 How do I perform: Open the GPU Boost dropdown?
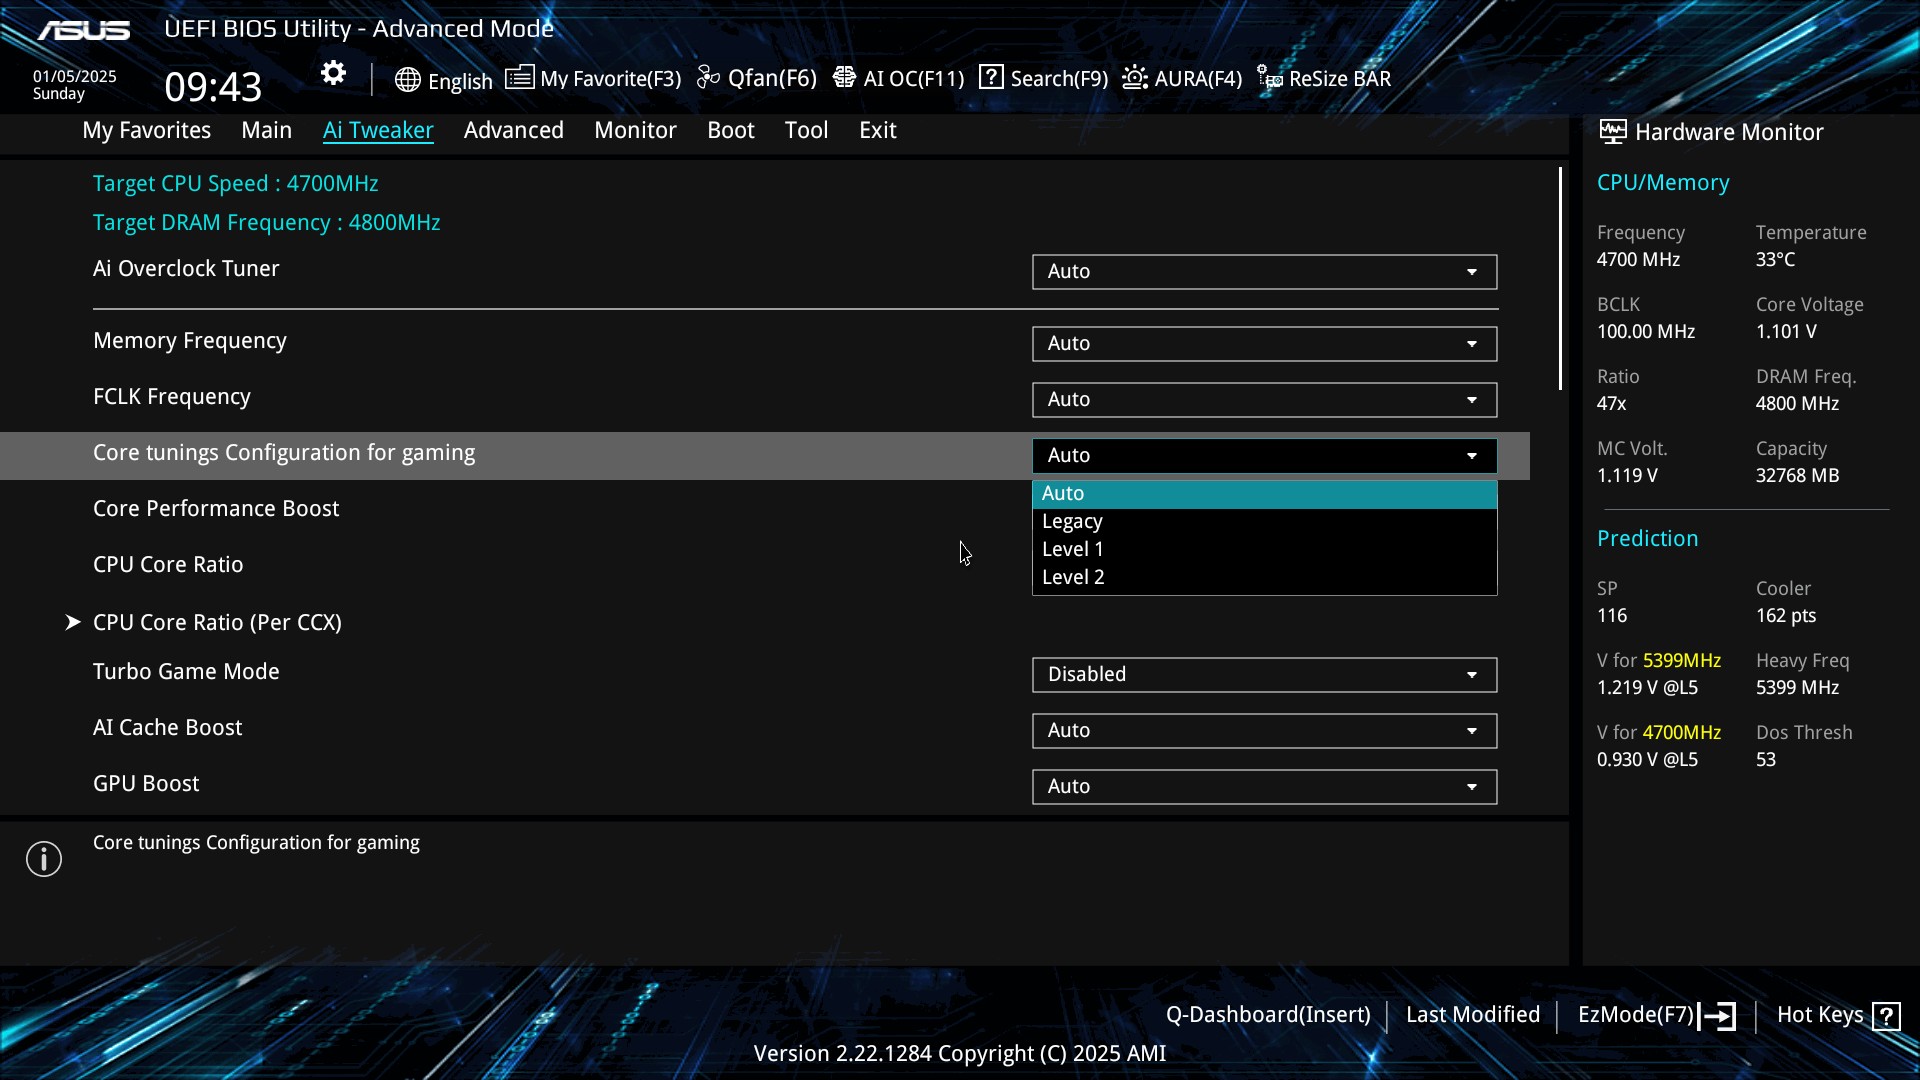click(x=1264, y=786)
